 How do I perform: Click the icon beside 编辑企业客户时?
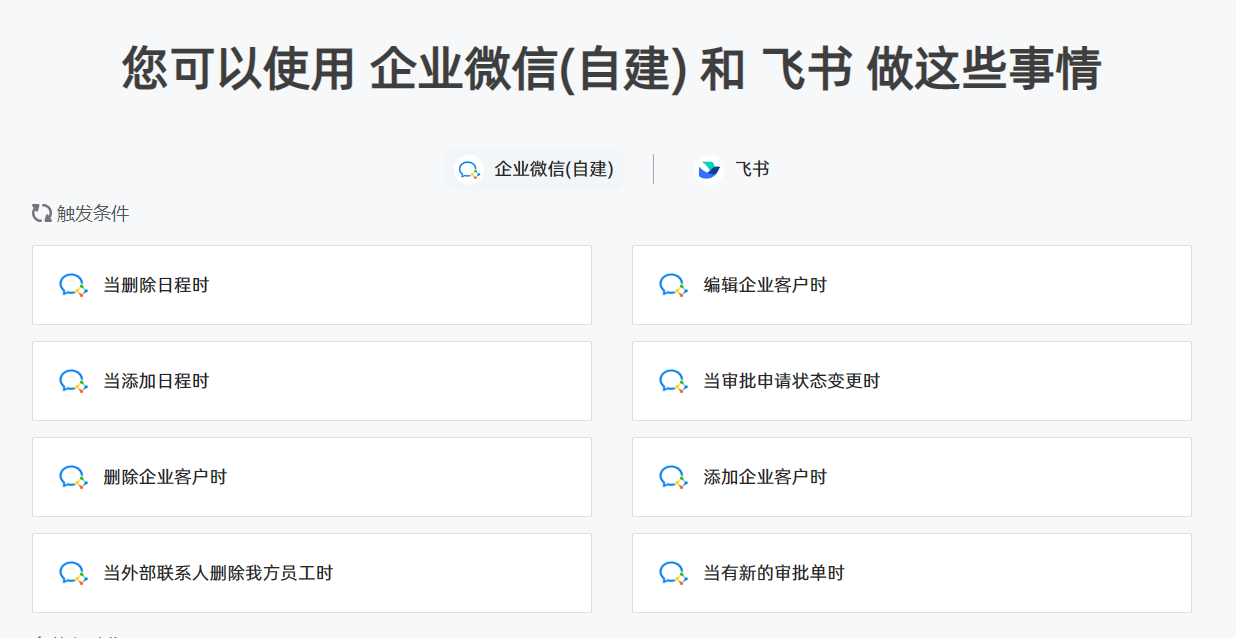674,286
